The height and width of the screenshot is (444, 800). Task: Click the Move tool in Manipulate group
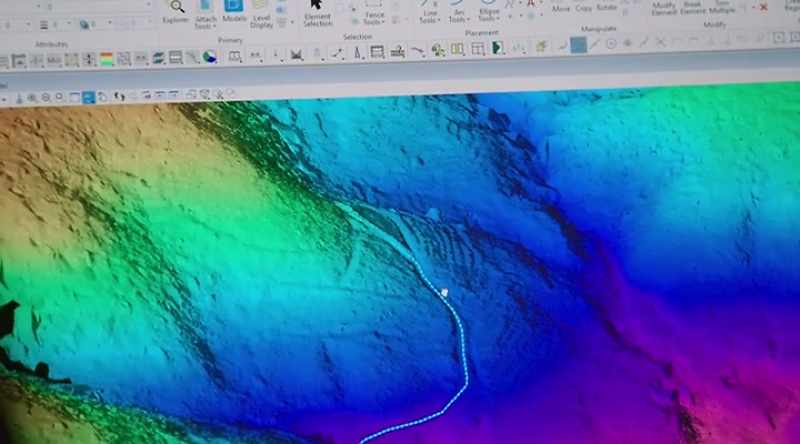(x=560, y=7)
